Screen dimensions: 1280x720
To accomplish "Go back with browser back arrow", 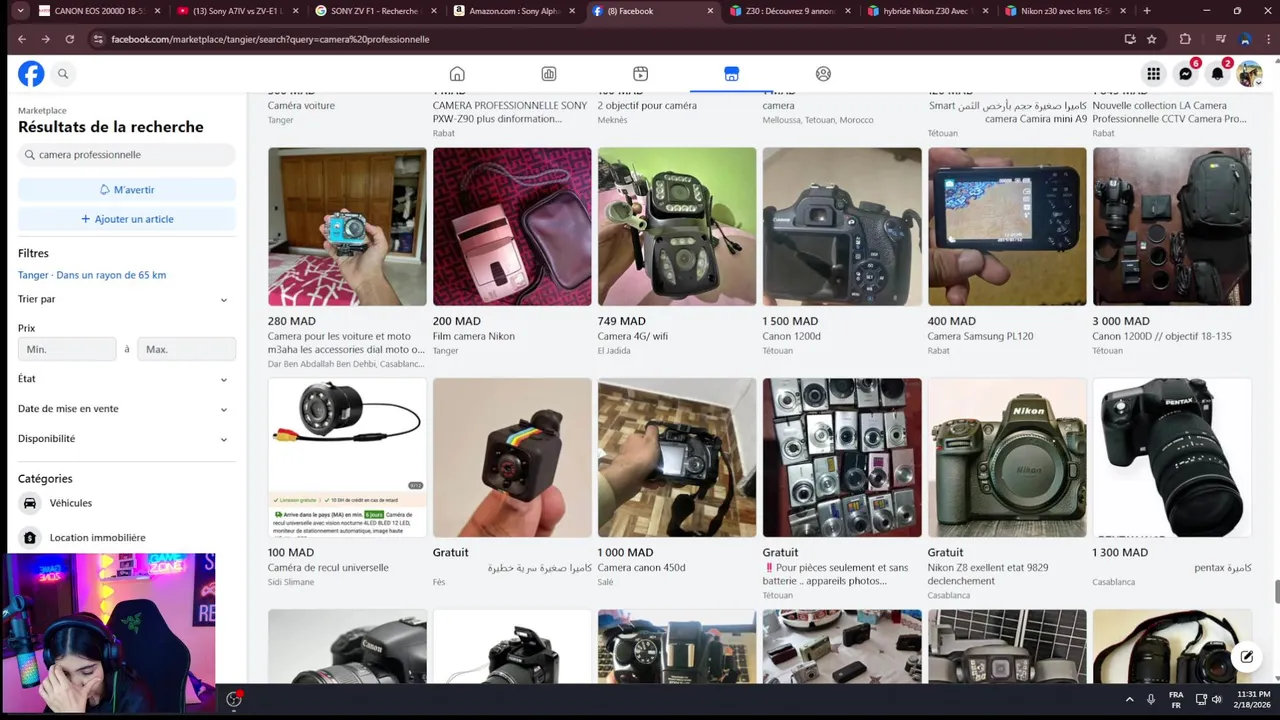I will pyautogui.click(x=22, y=39).
